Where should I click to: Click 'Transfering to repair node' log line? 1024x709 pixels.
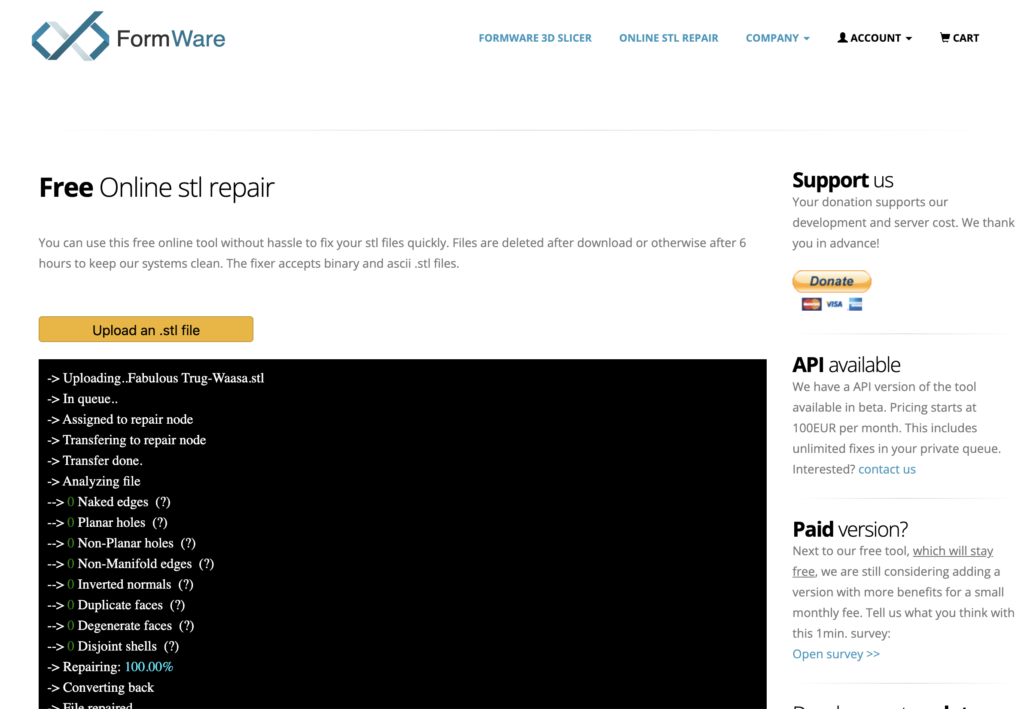point(127,440)
